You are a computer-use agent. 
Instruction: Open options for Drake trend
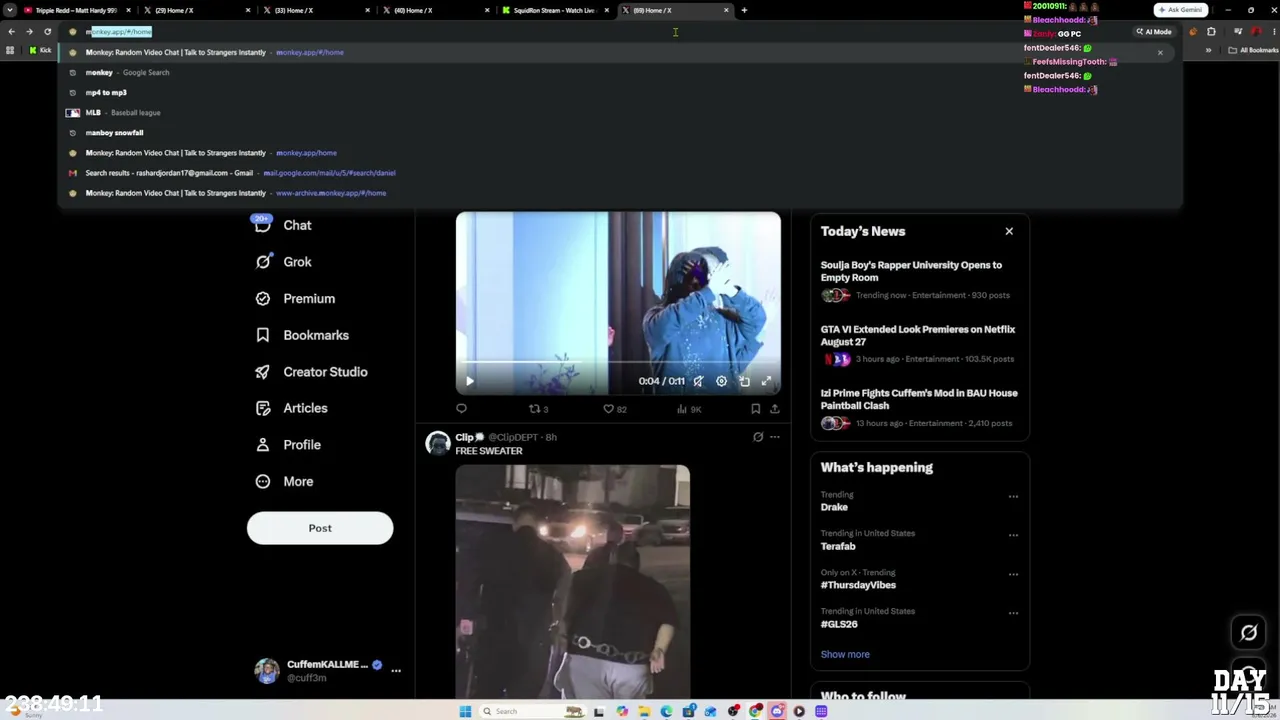(1013, 497)
